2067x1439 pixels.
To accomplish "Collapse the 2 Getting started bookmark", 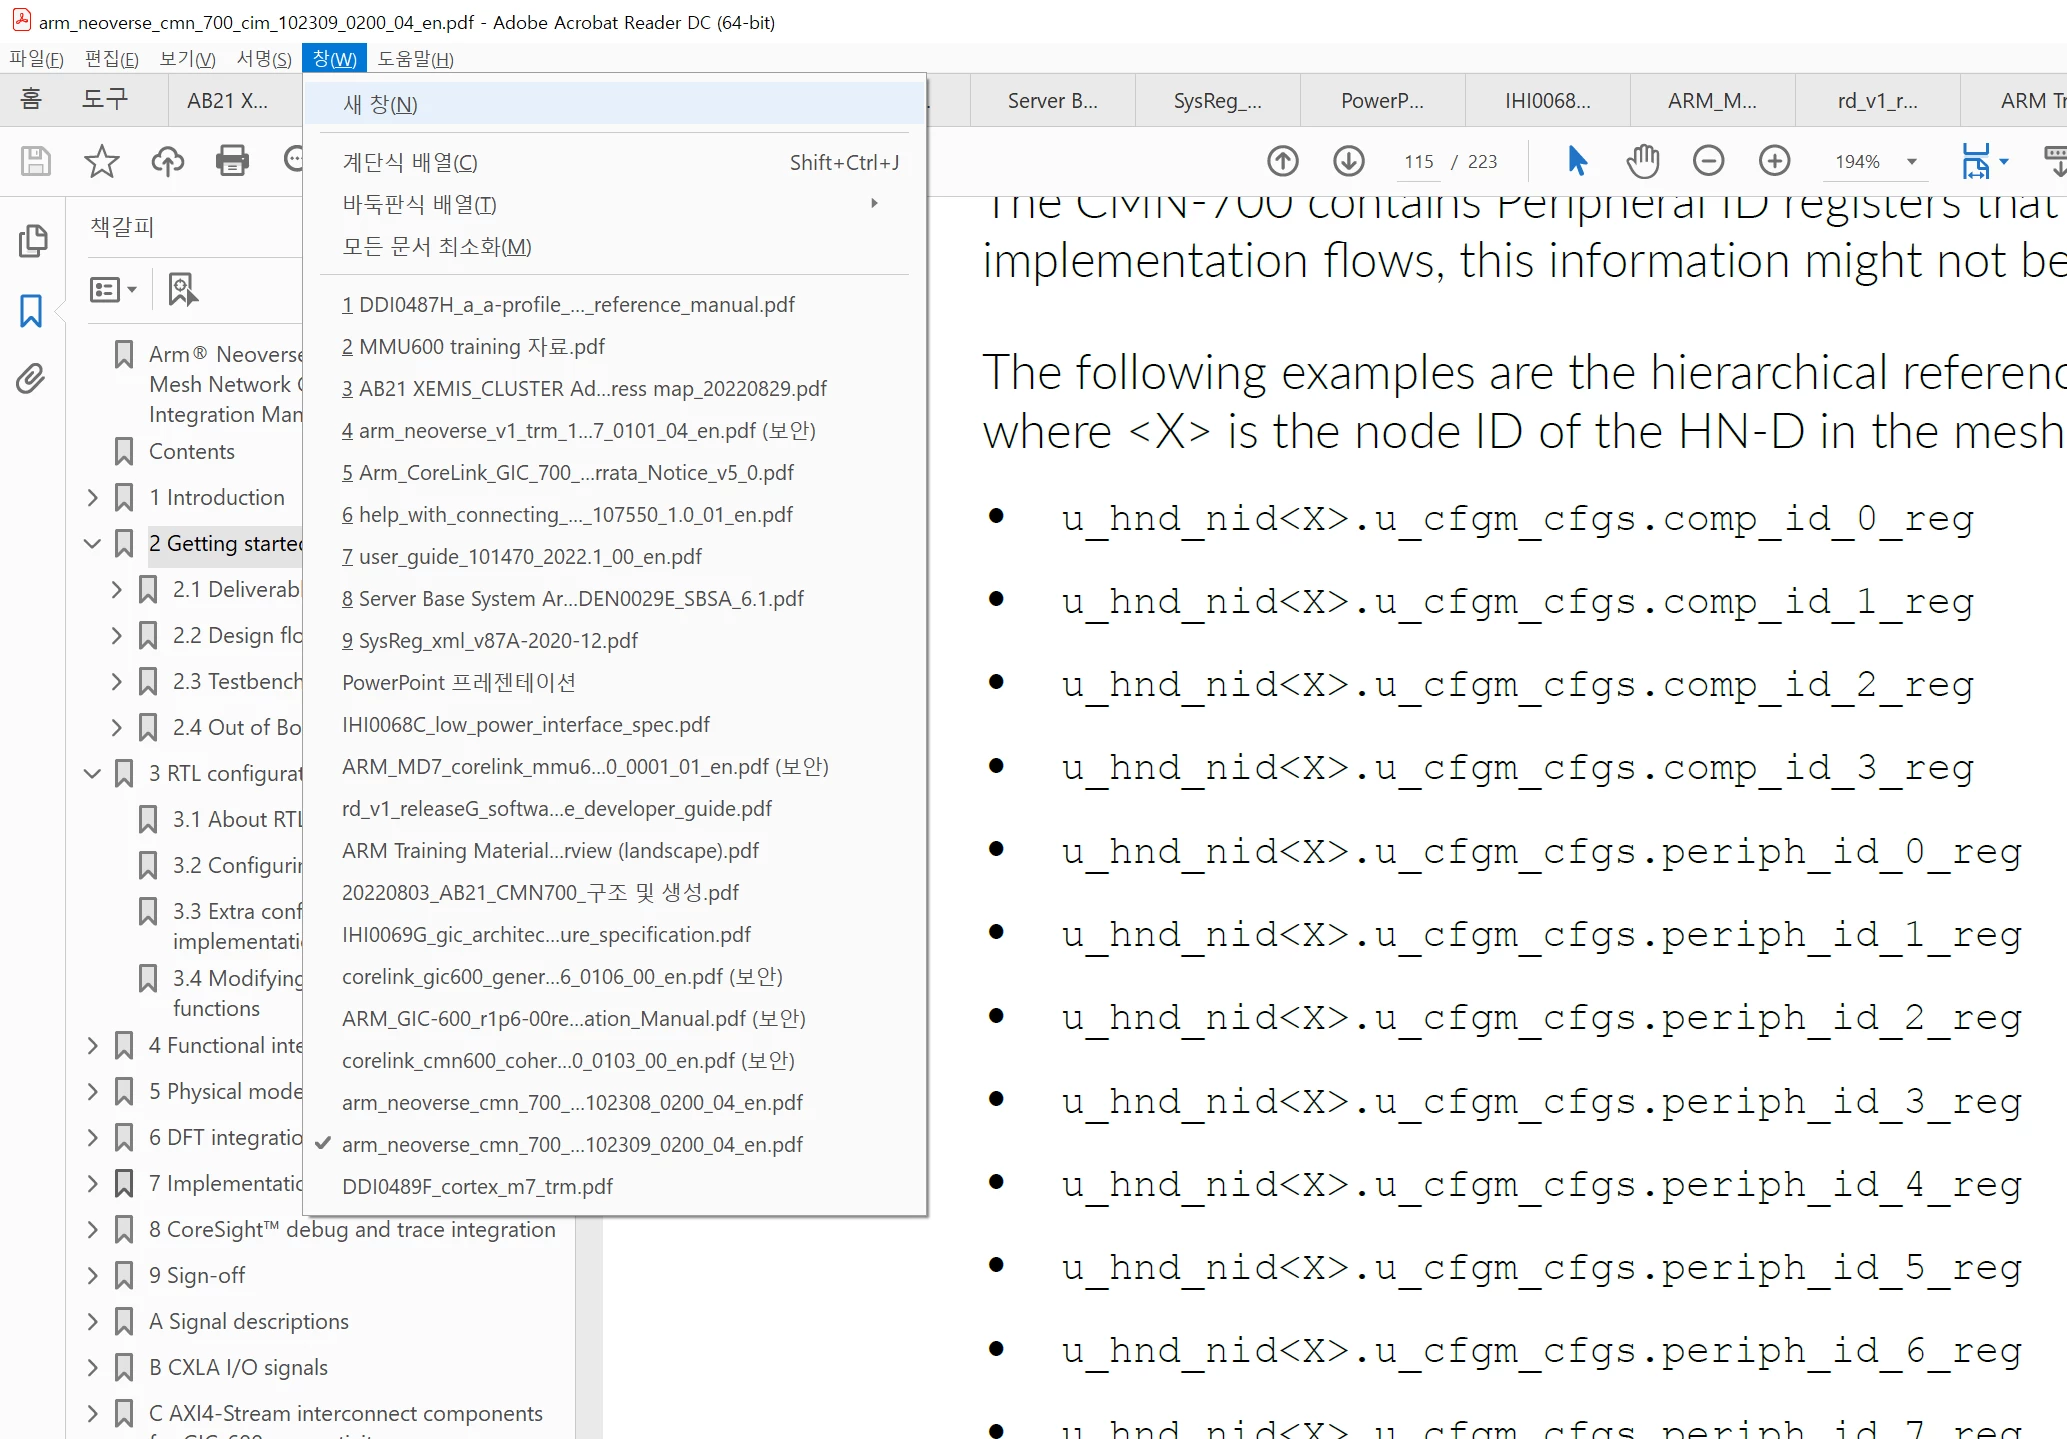I will point(92,543).
